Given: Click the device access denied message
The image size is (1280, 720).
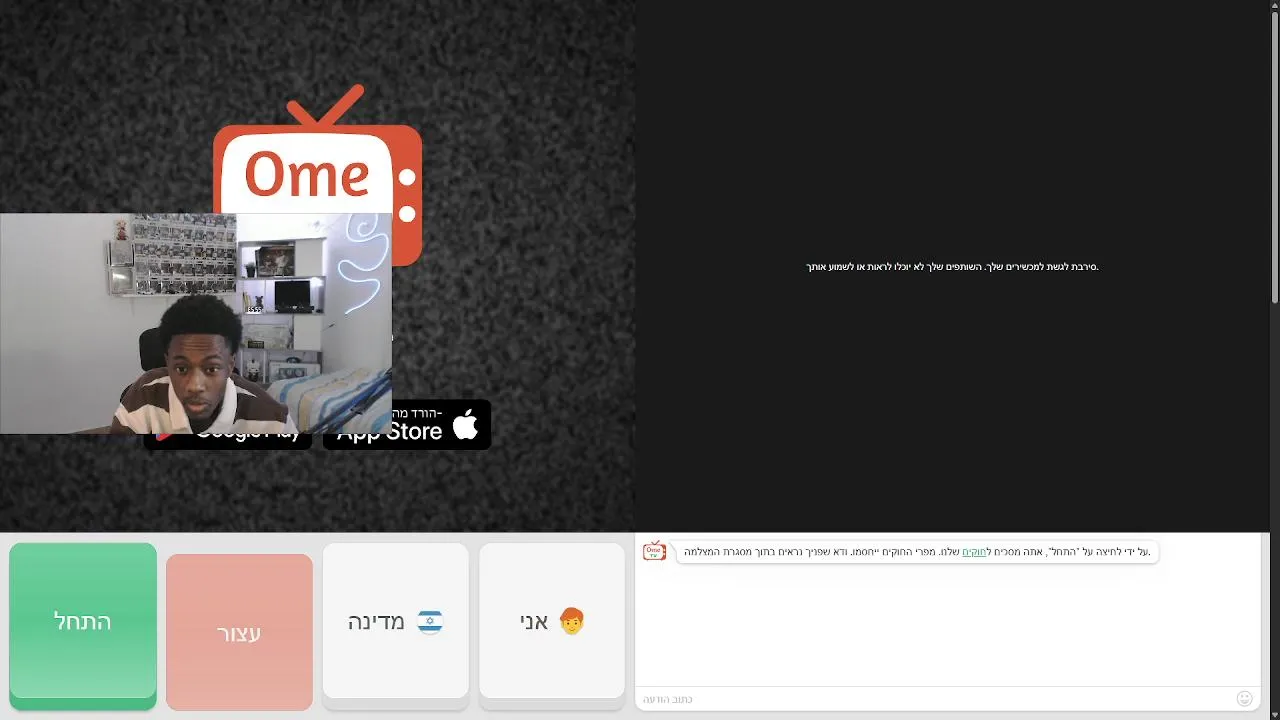Looking at the screenshot, I should 952,267.
